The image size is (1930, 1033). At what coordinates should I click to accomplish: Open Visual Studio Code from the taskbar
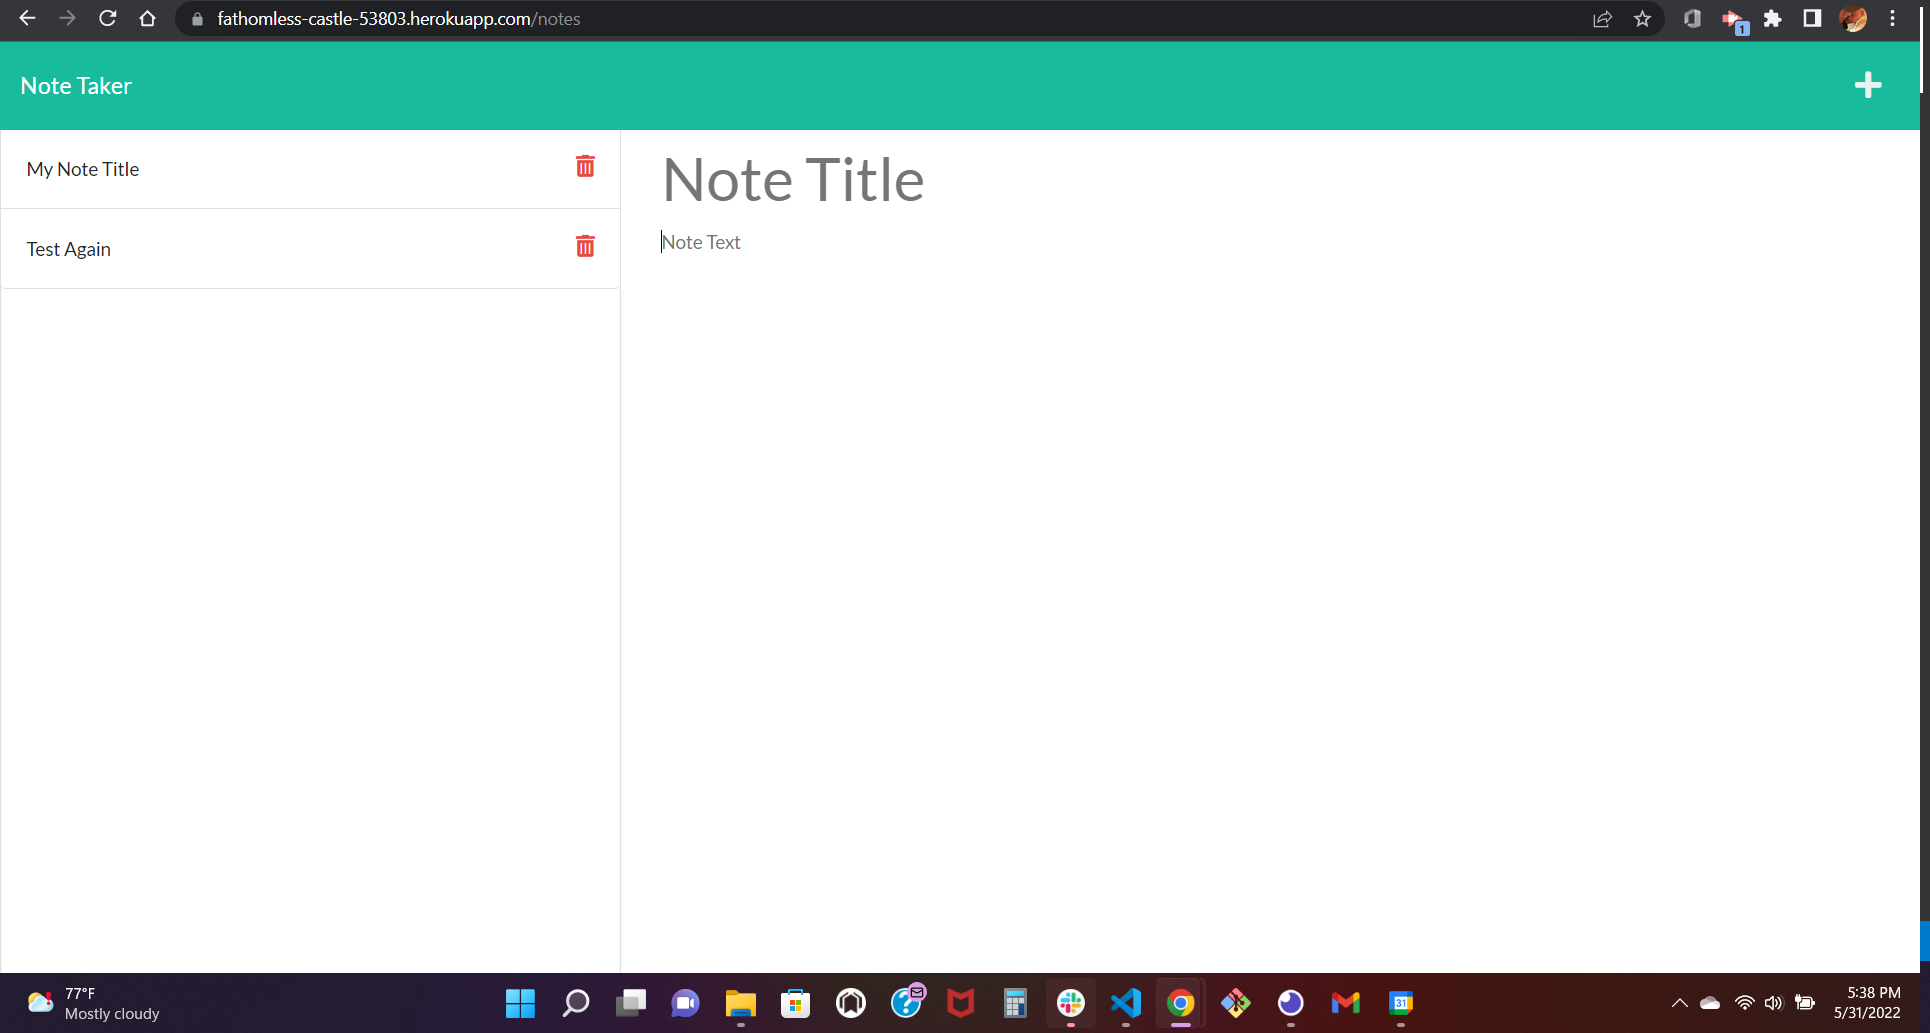click(1126, 1003)
